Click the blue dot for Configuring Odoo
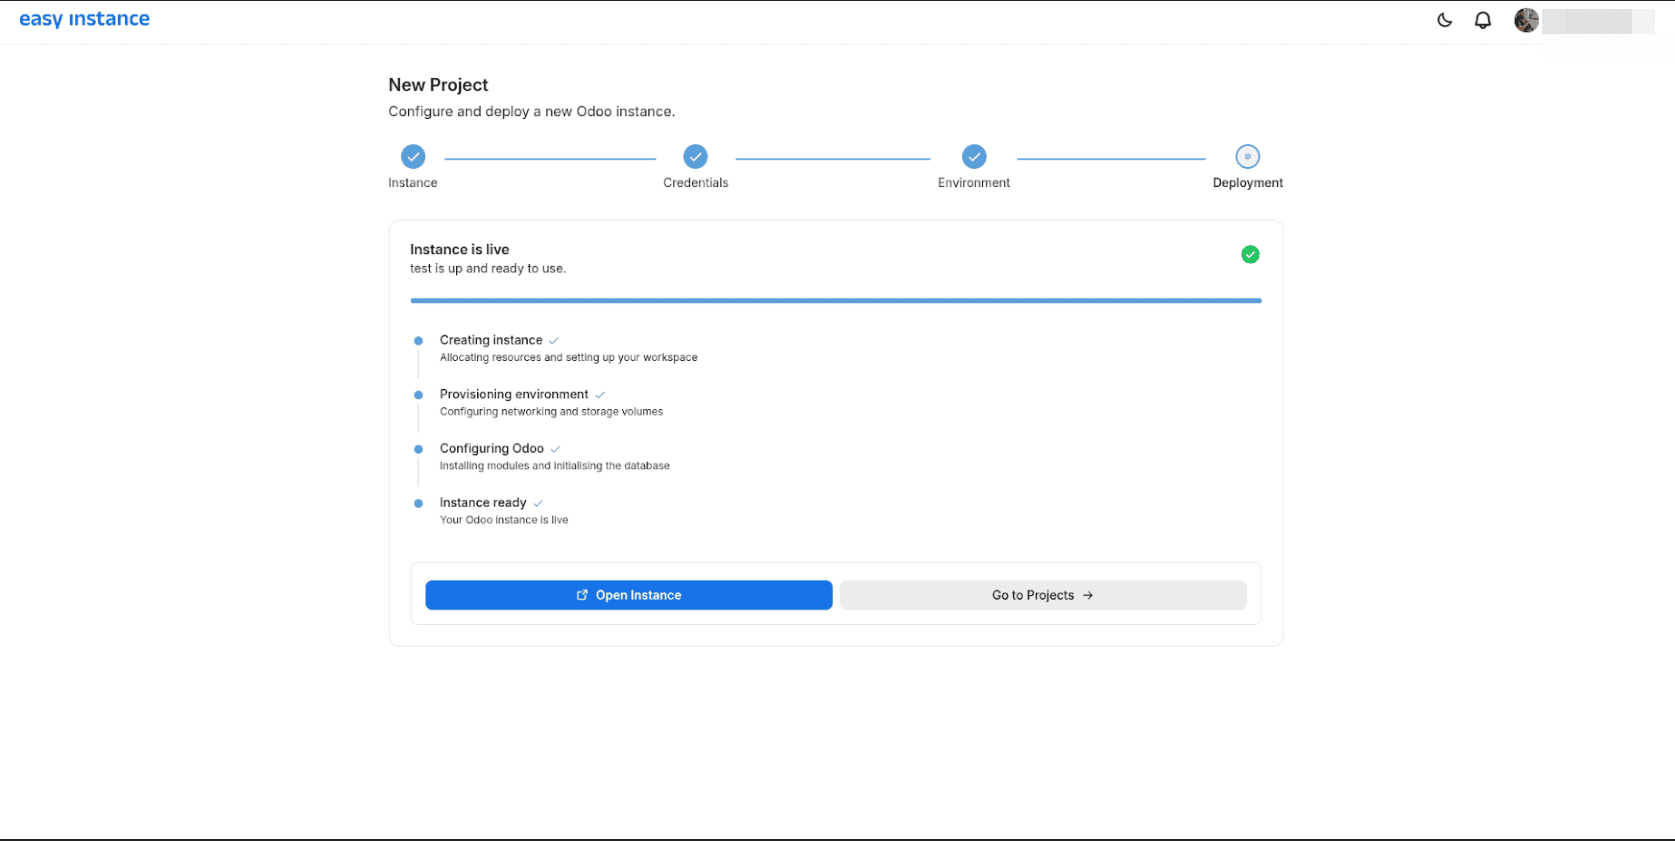The width and height of the screenshot is (1675, 841). coord(418,449)
